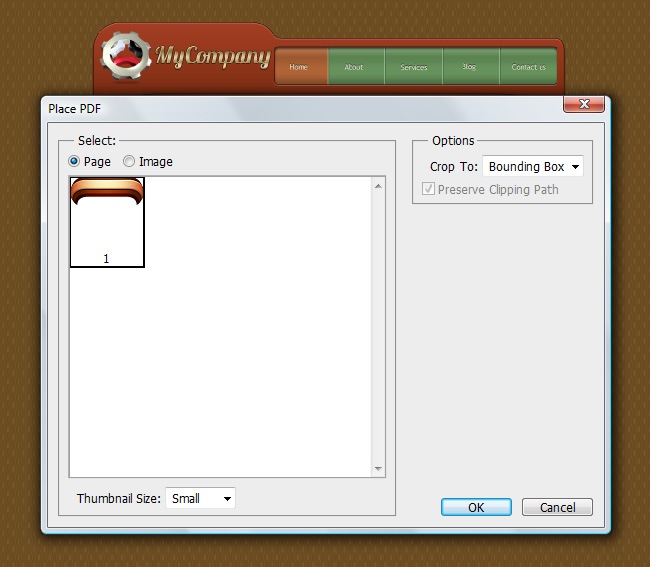Click the thumbnail list scroll down arrow

point(378,469)
